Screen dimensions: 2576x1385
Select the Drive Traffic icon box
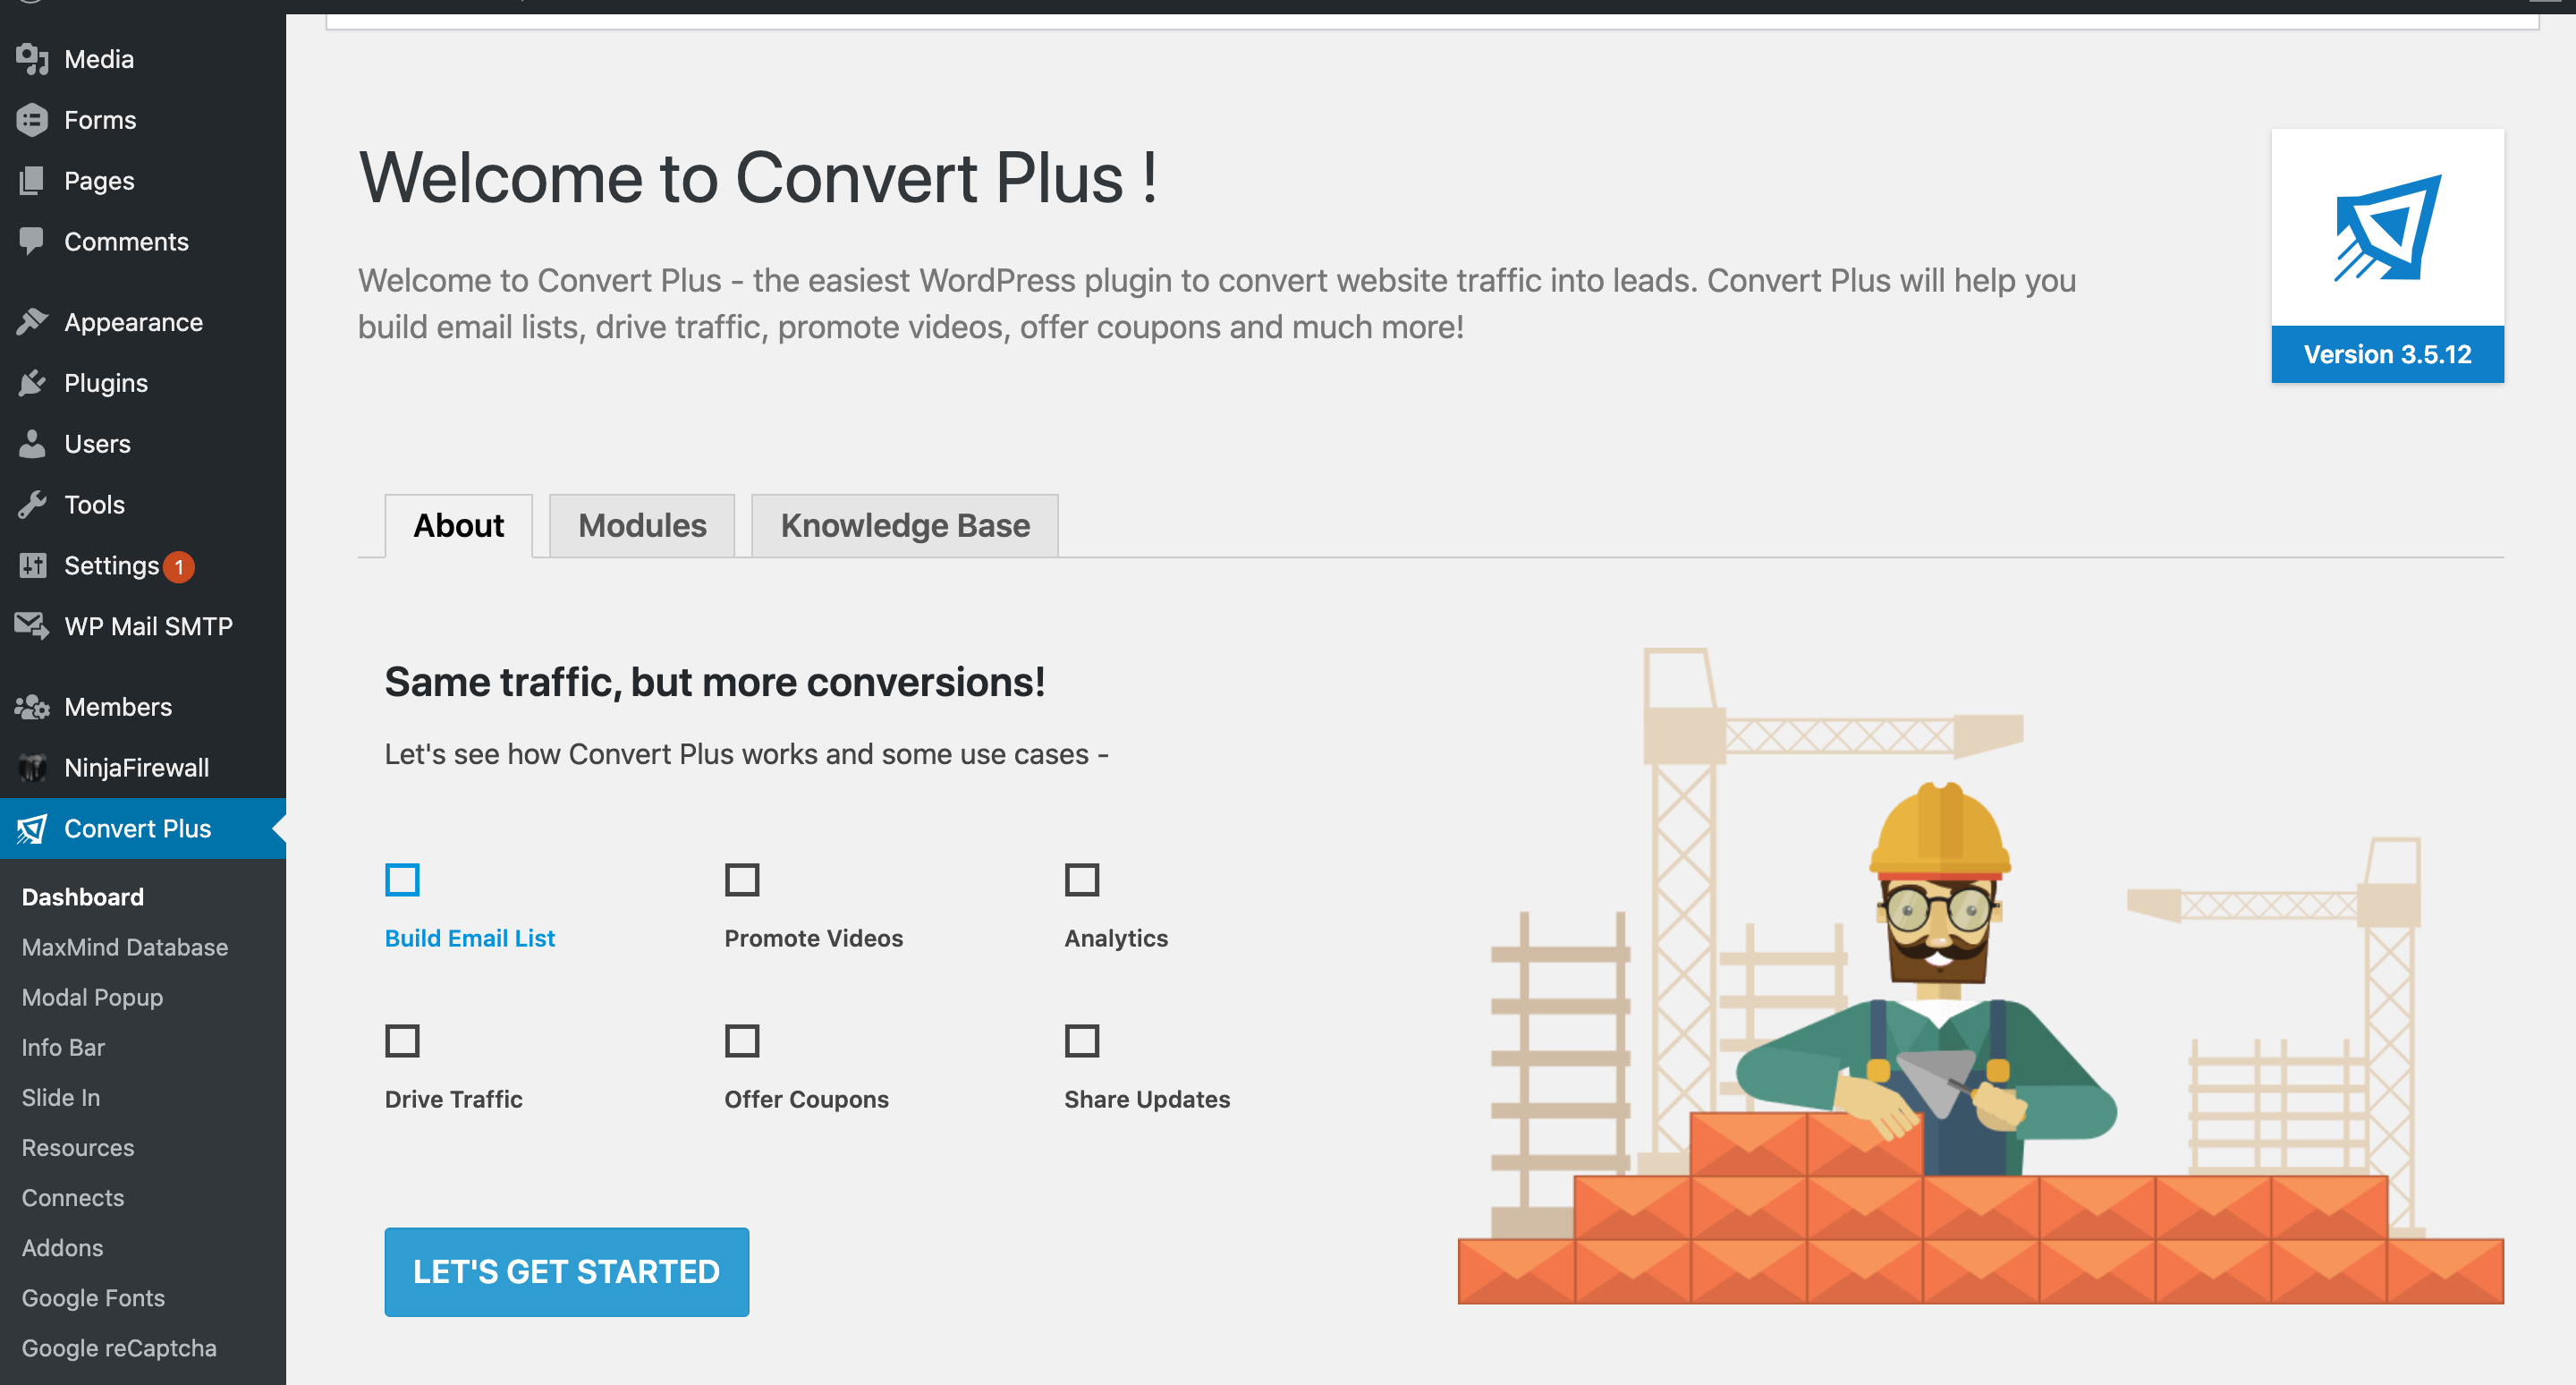click(402, 1041)
